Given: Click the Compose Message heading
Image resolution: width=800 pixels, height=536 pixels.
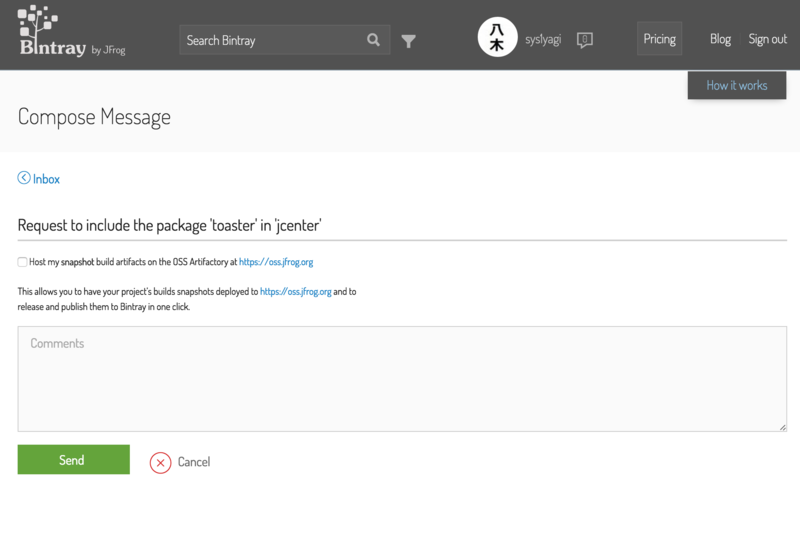Looking at the screenshot, I should point(94,117).
